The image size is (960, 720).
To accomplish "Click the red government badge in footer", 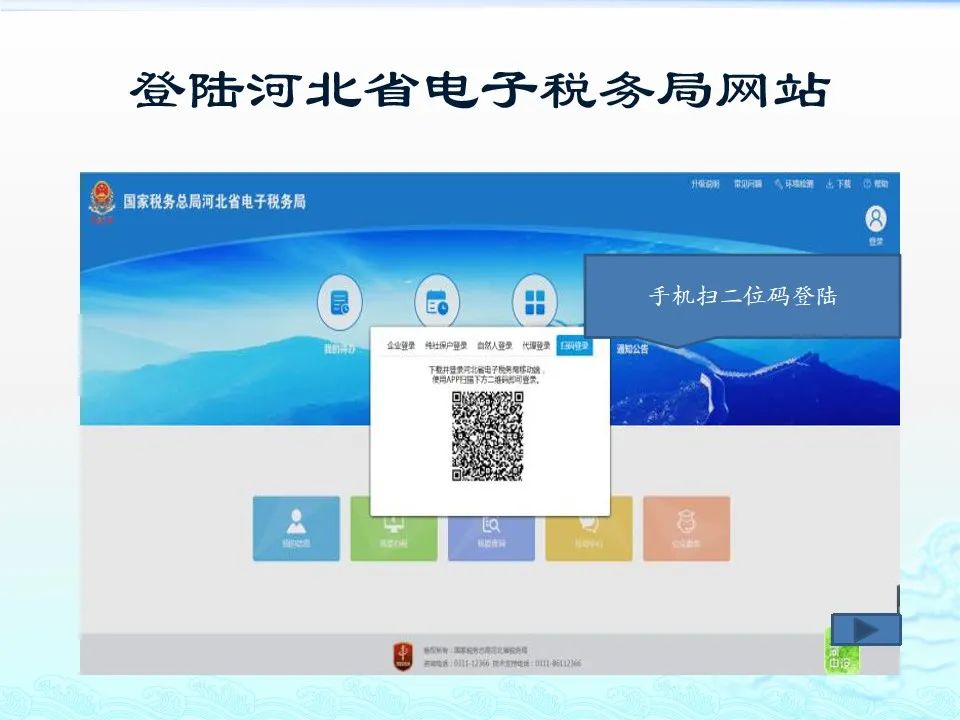I will pyautogui.click(x=402, y=656).
